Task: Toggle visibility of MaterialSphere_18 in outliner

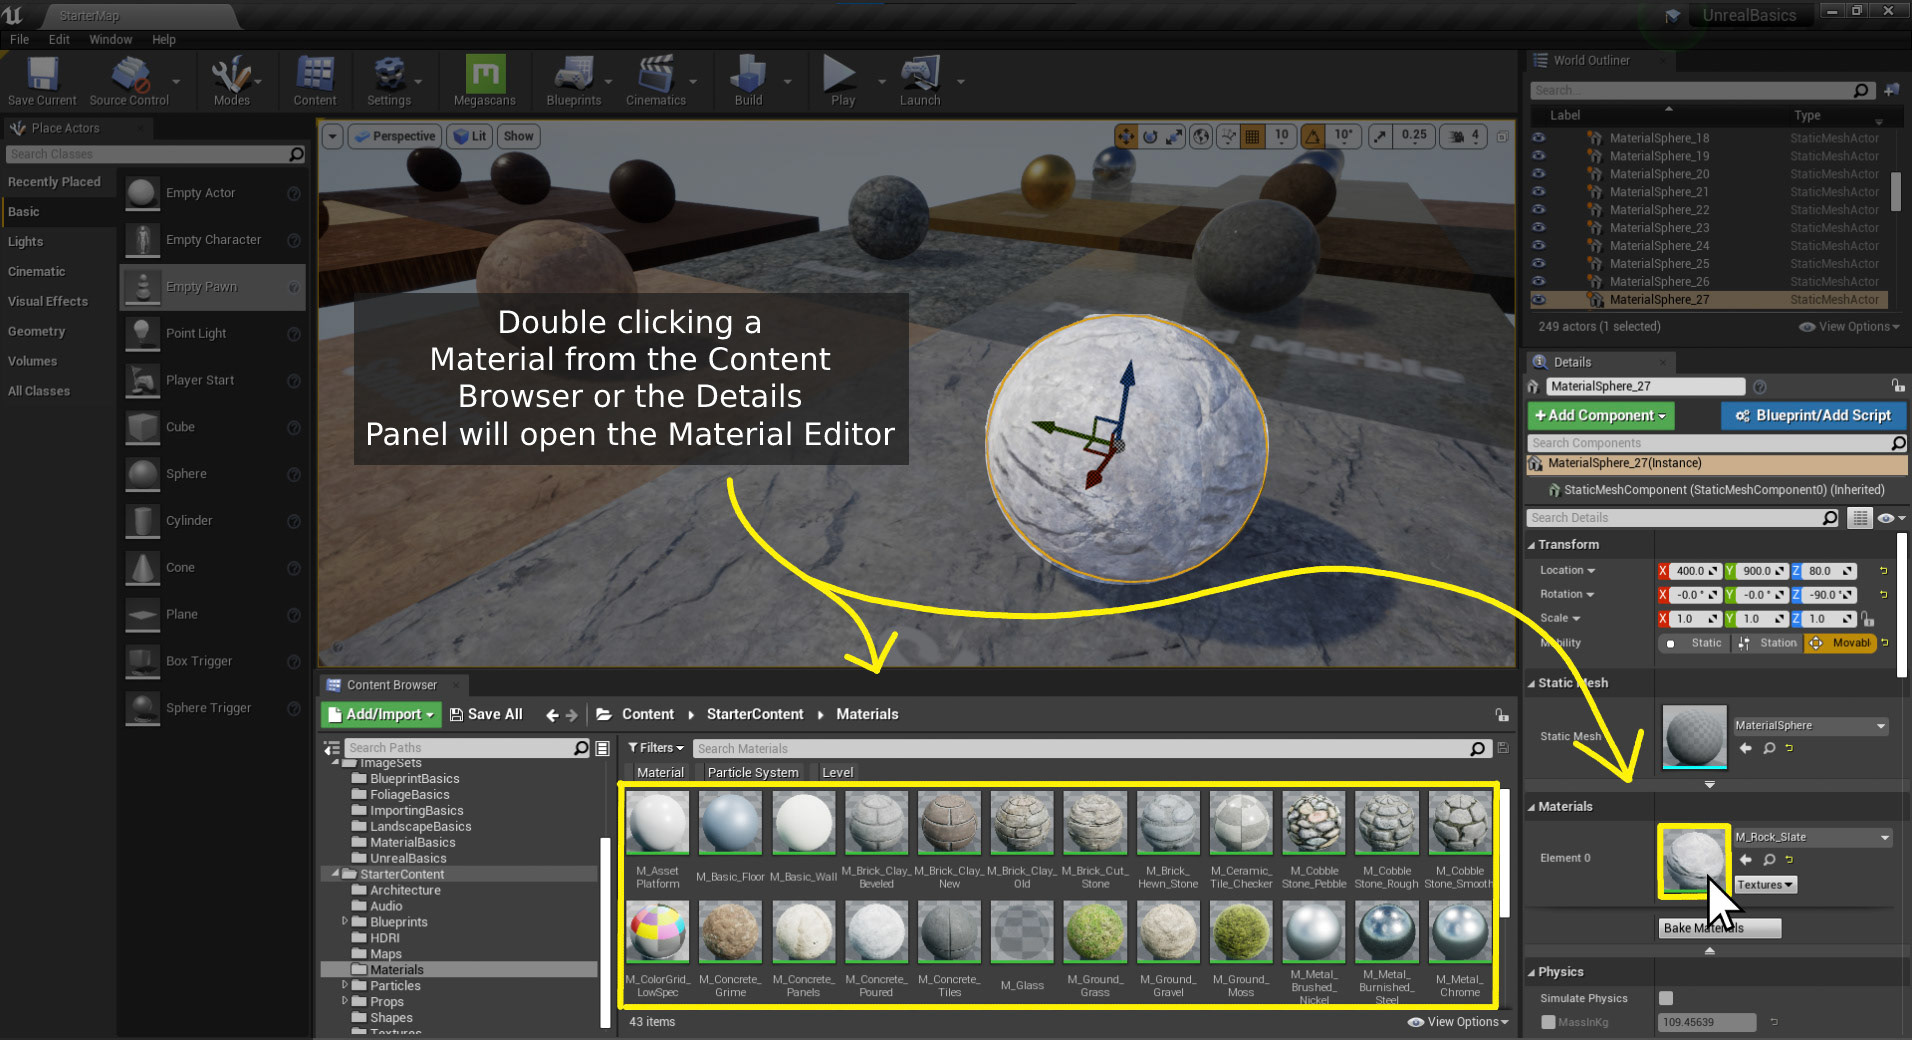Action: 1539,138
